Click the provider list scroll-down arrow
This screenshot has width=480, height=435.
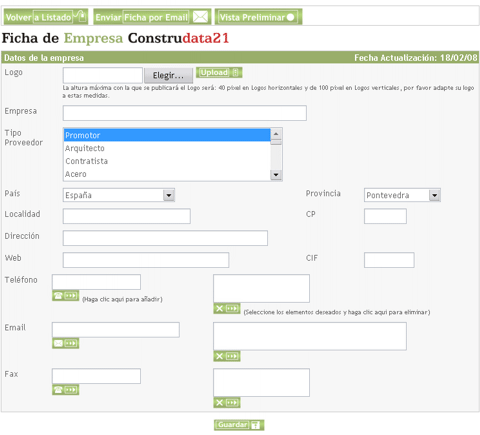coord(276,175)
